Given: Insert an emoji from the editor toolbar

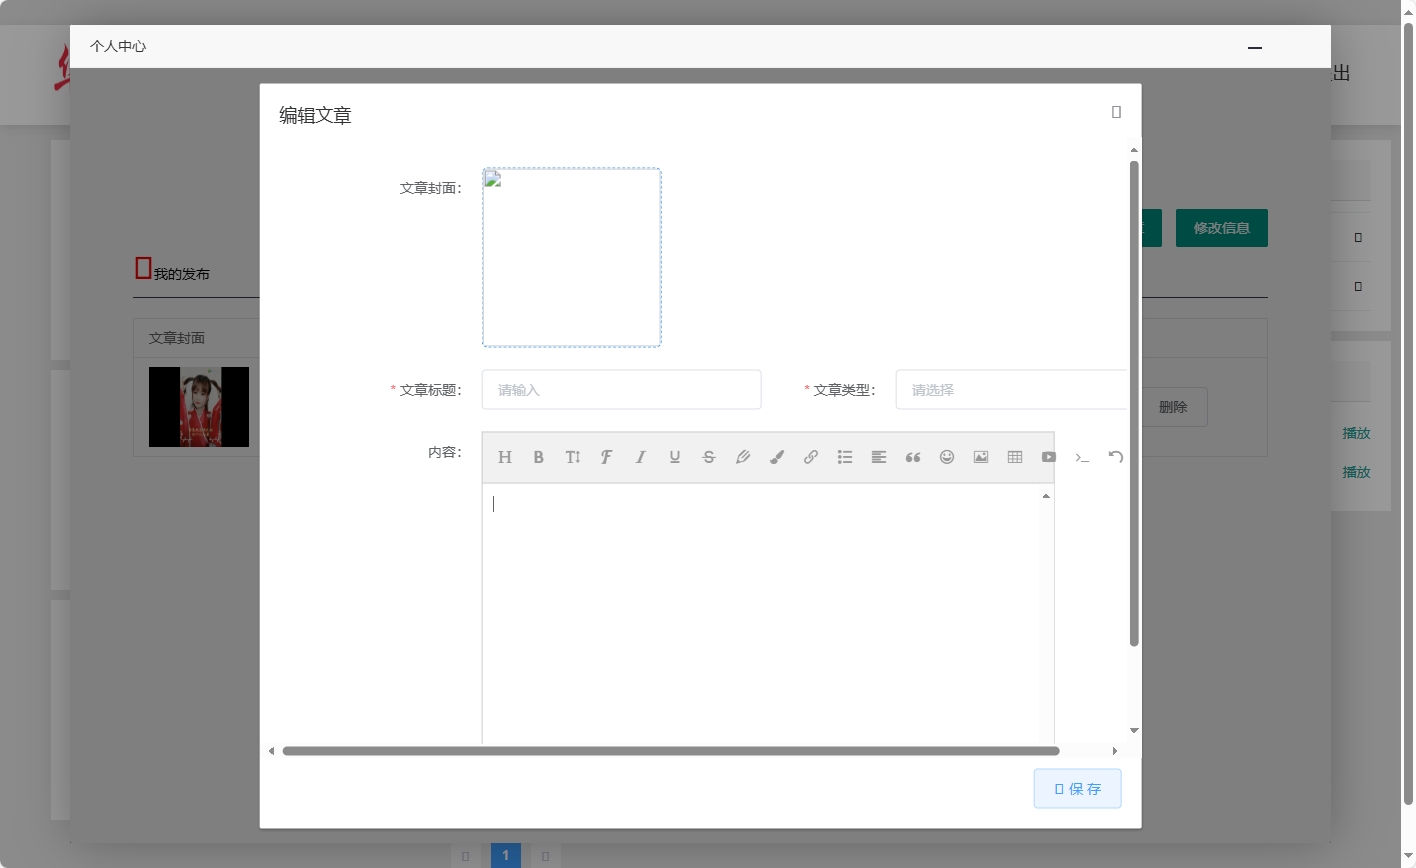Looking at the screenshot, I should coord(947,457).
